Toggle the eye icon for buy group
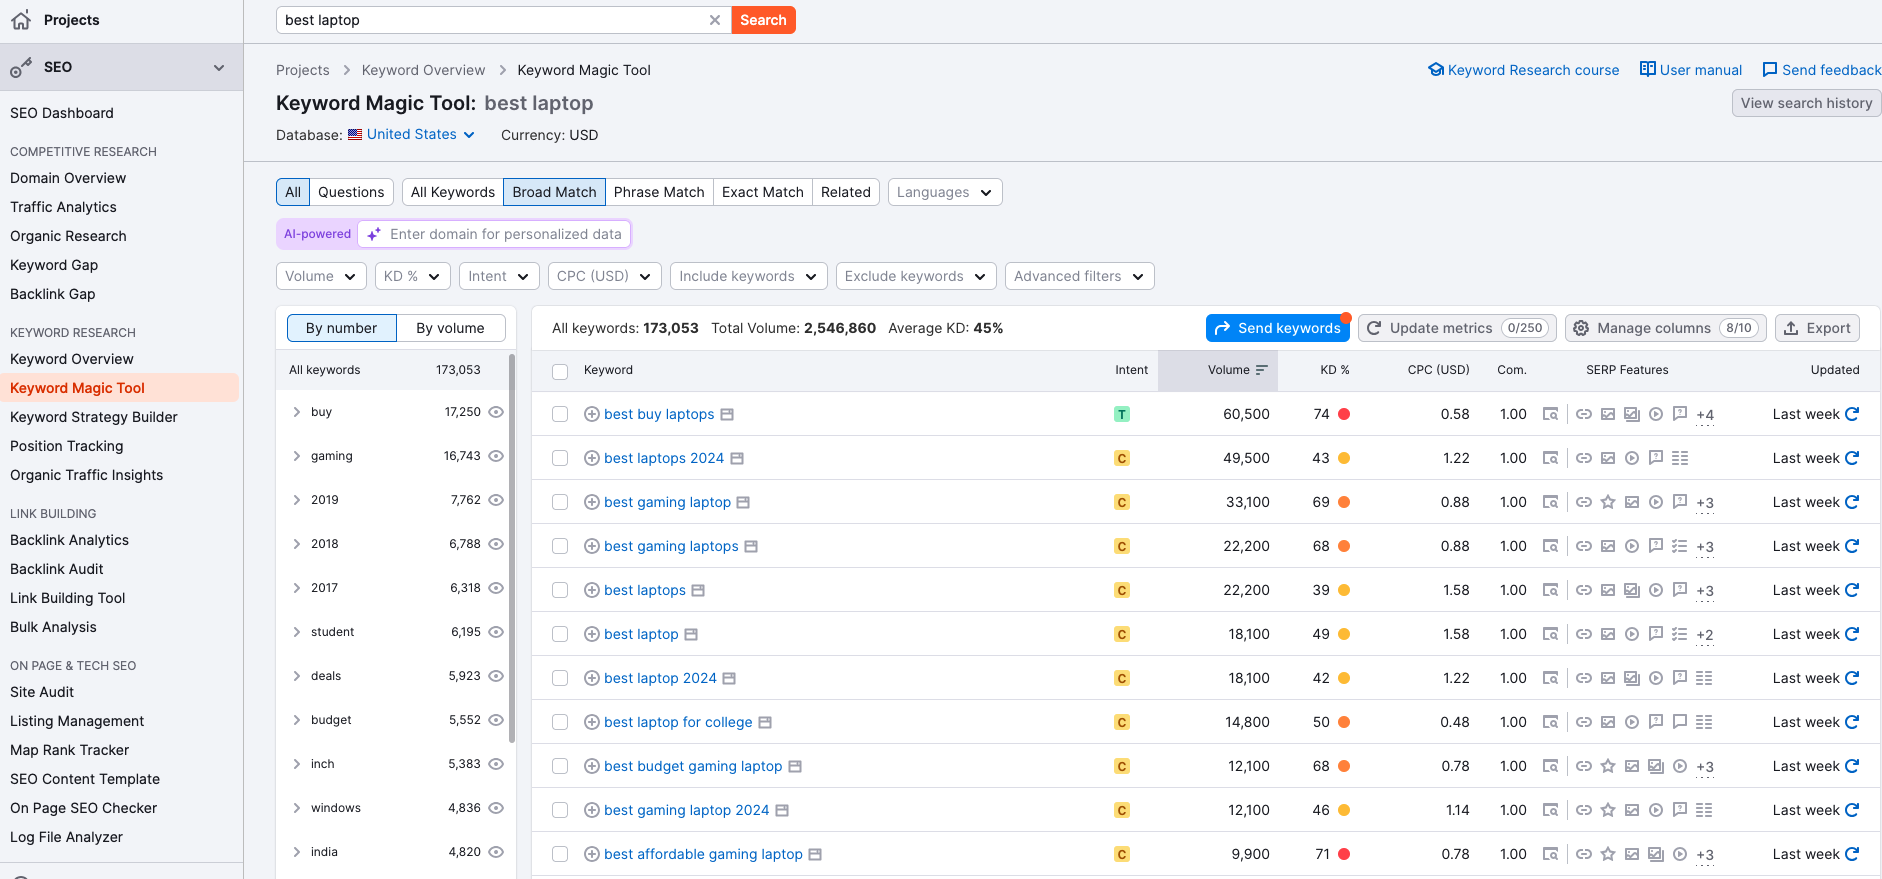The image size is (1882, 879). (x=496, y=412)
